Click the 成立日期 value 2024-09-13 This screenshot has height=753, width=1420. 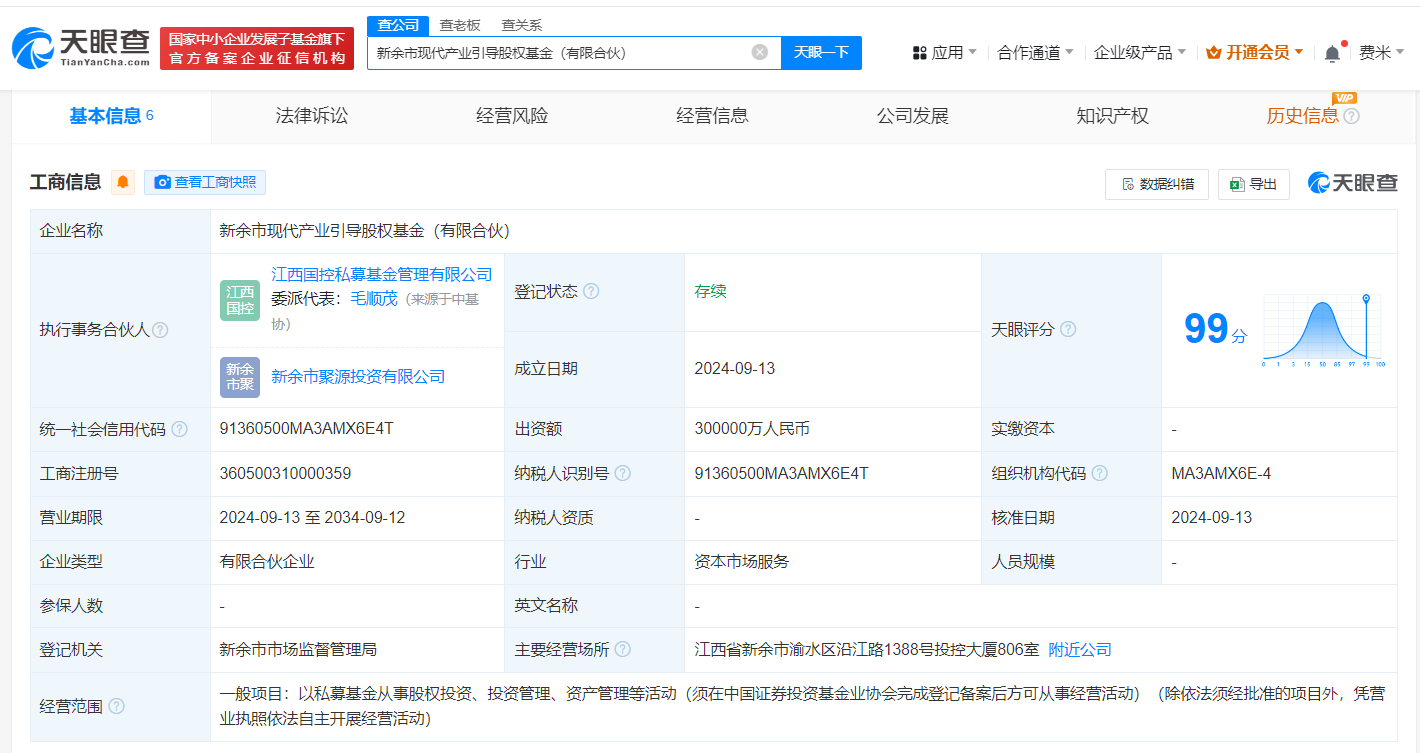coord(735,369)
